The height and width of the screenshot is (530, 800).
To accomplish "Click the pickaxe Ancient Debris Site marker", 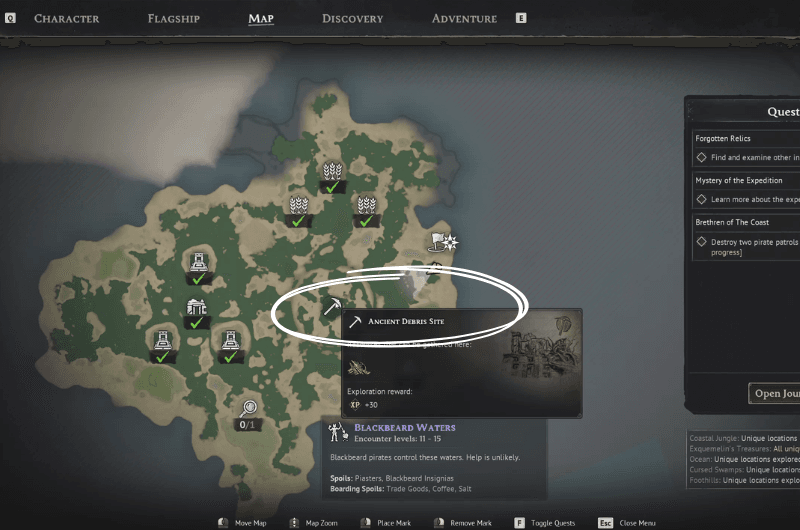I will tap(332, 307).
